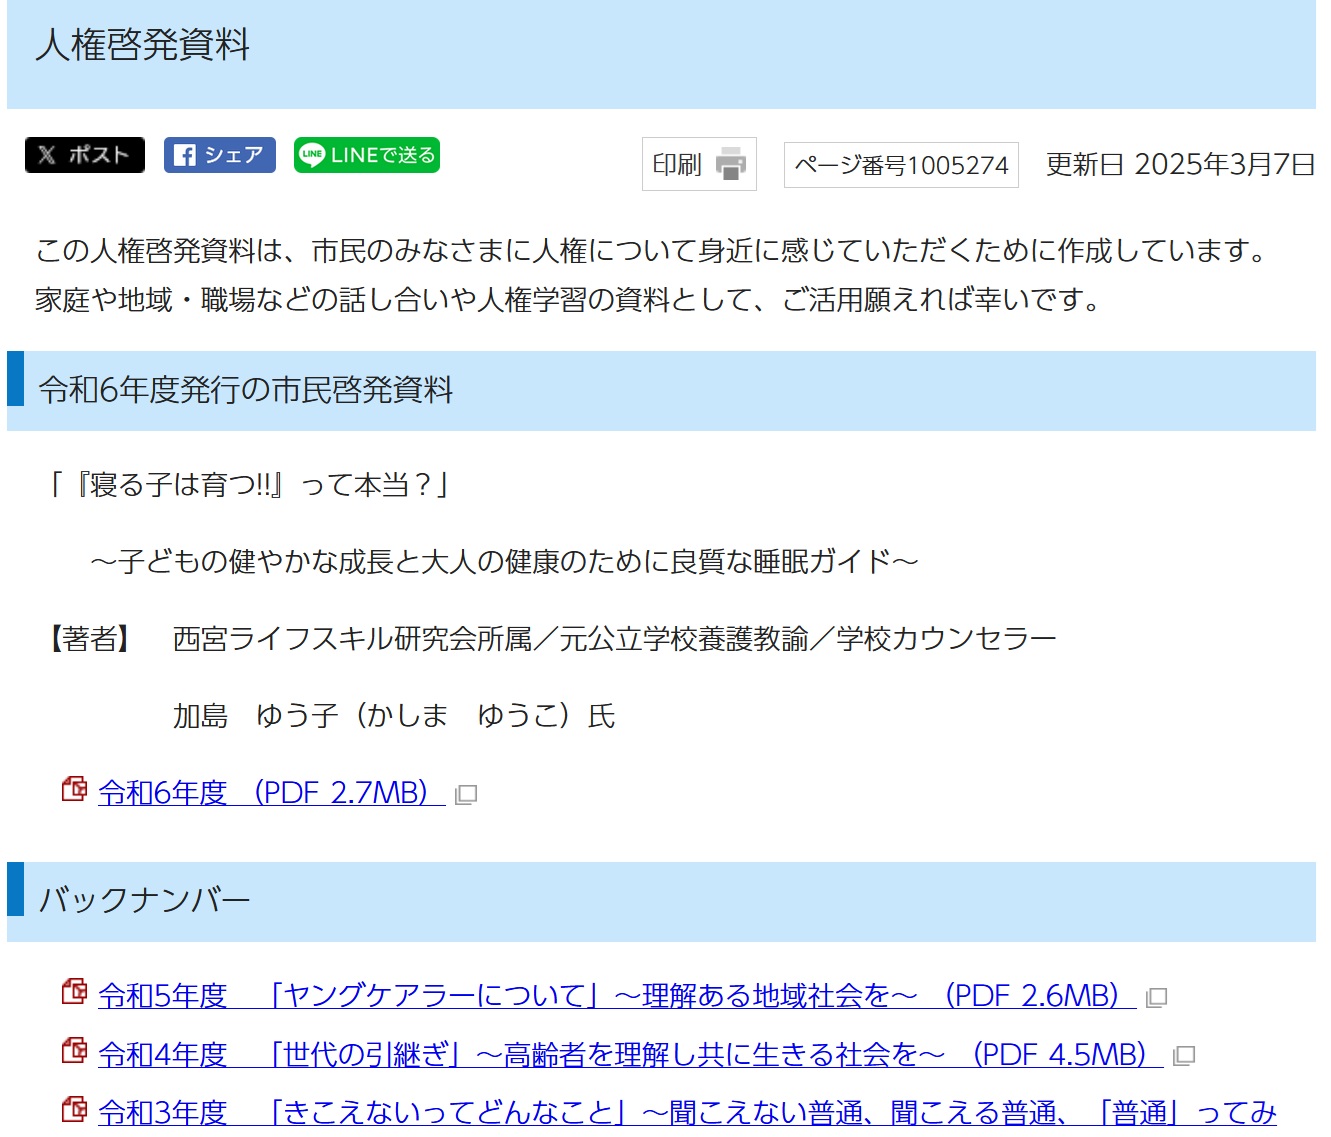Click the printer icon beside 印刷
1331x1137 pixels.
pos(731,164)
